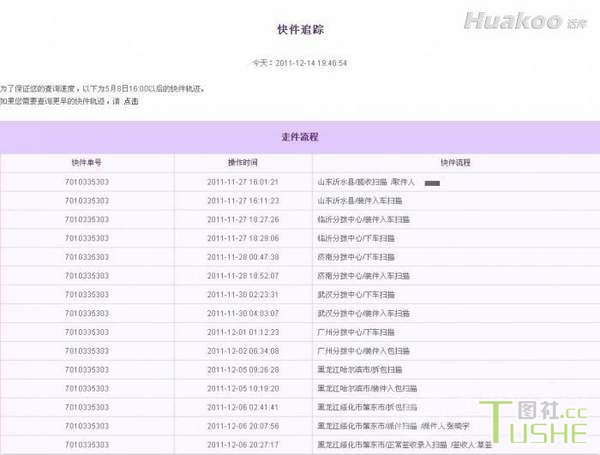Click the 走件流程 table header bar

(x=299, y=137)
